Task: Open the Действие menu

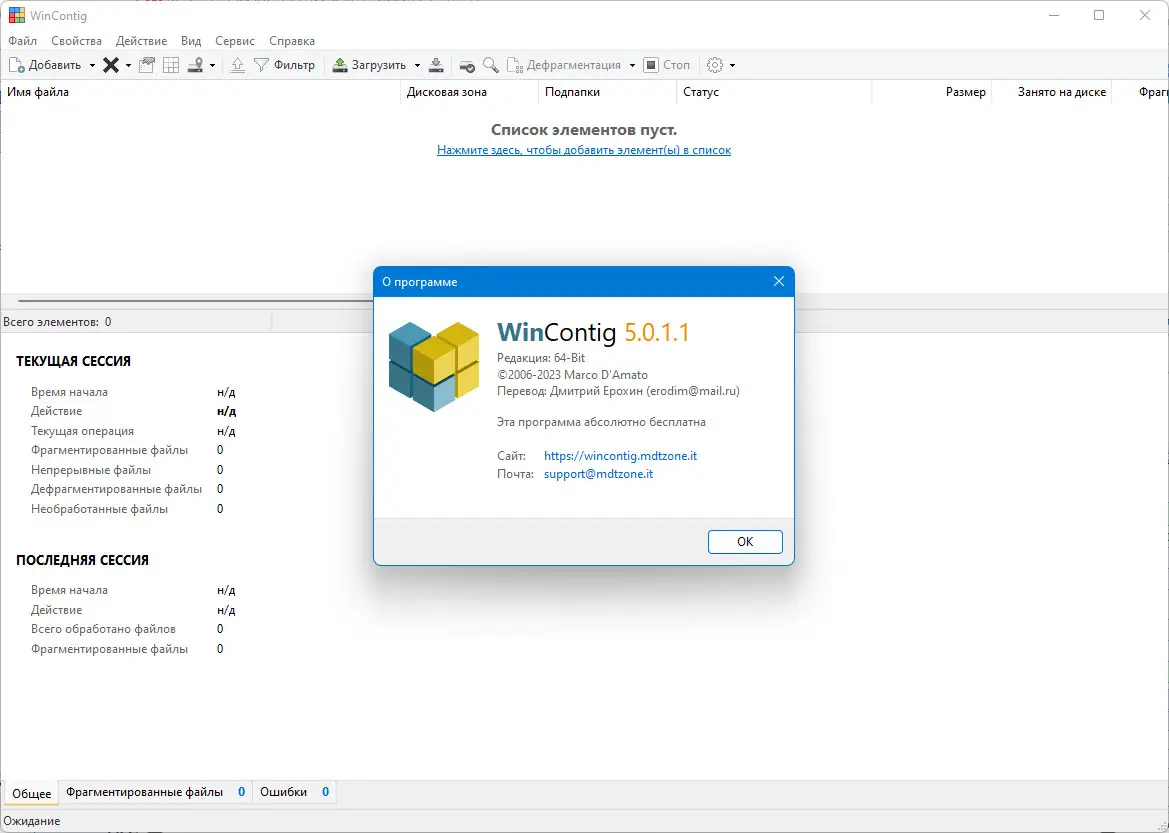Action: [142, 41]
